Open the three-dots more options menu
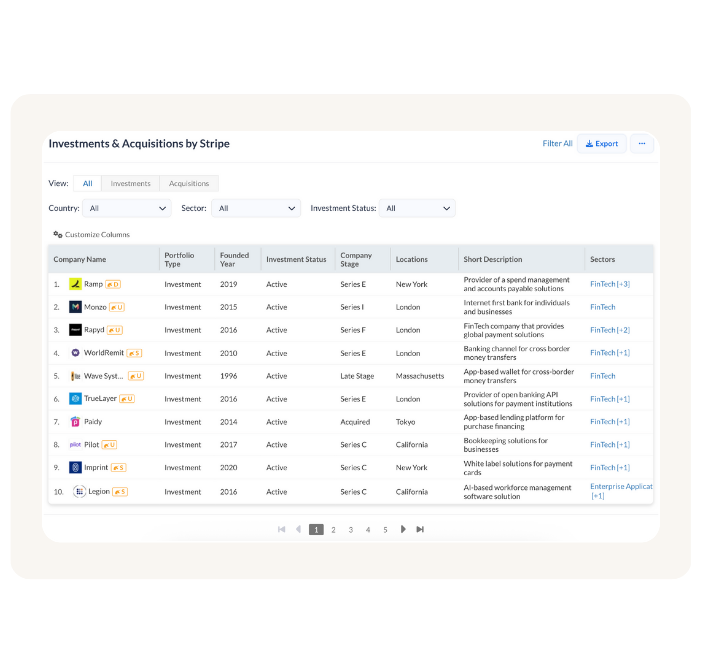702x665 pixels. [x=642, y=144]
